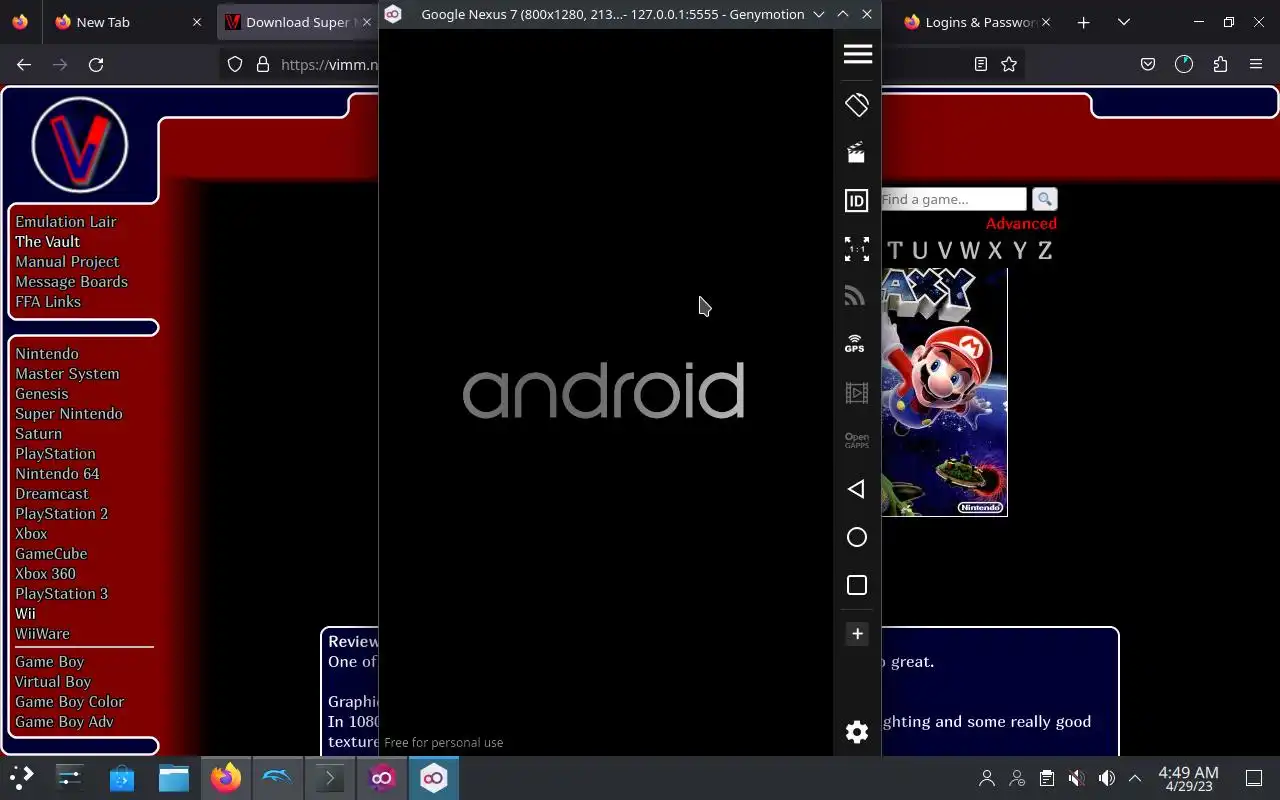Tap the Android home circle button
The height and width of the screenshot is (800, 1280).
857,537
